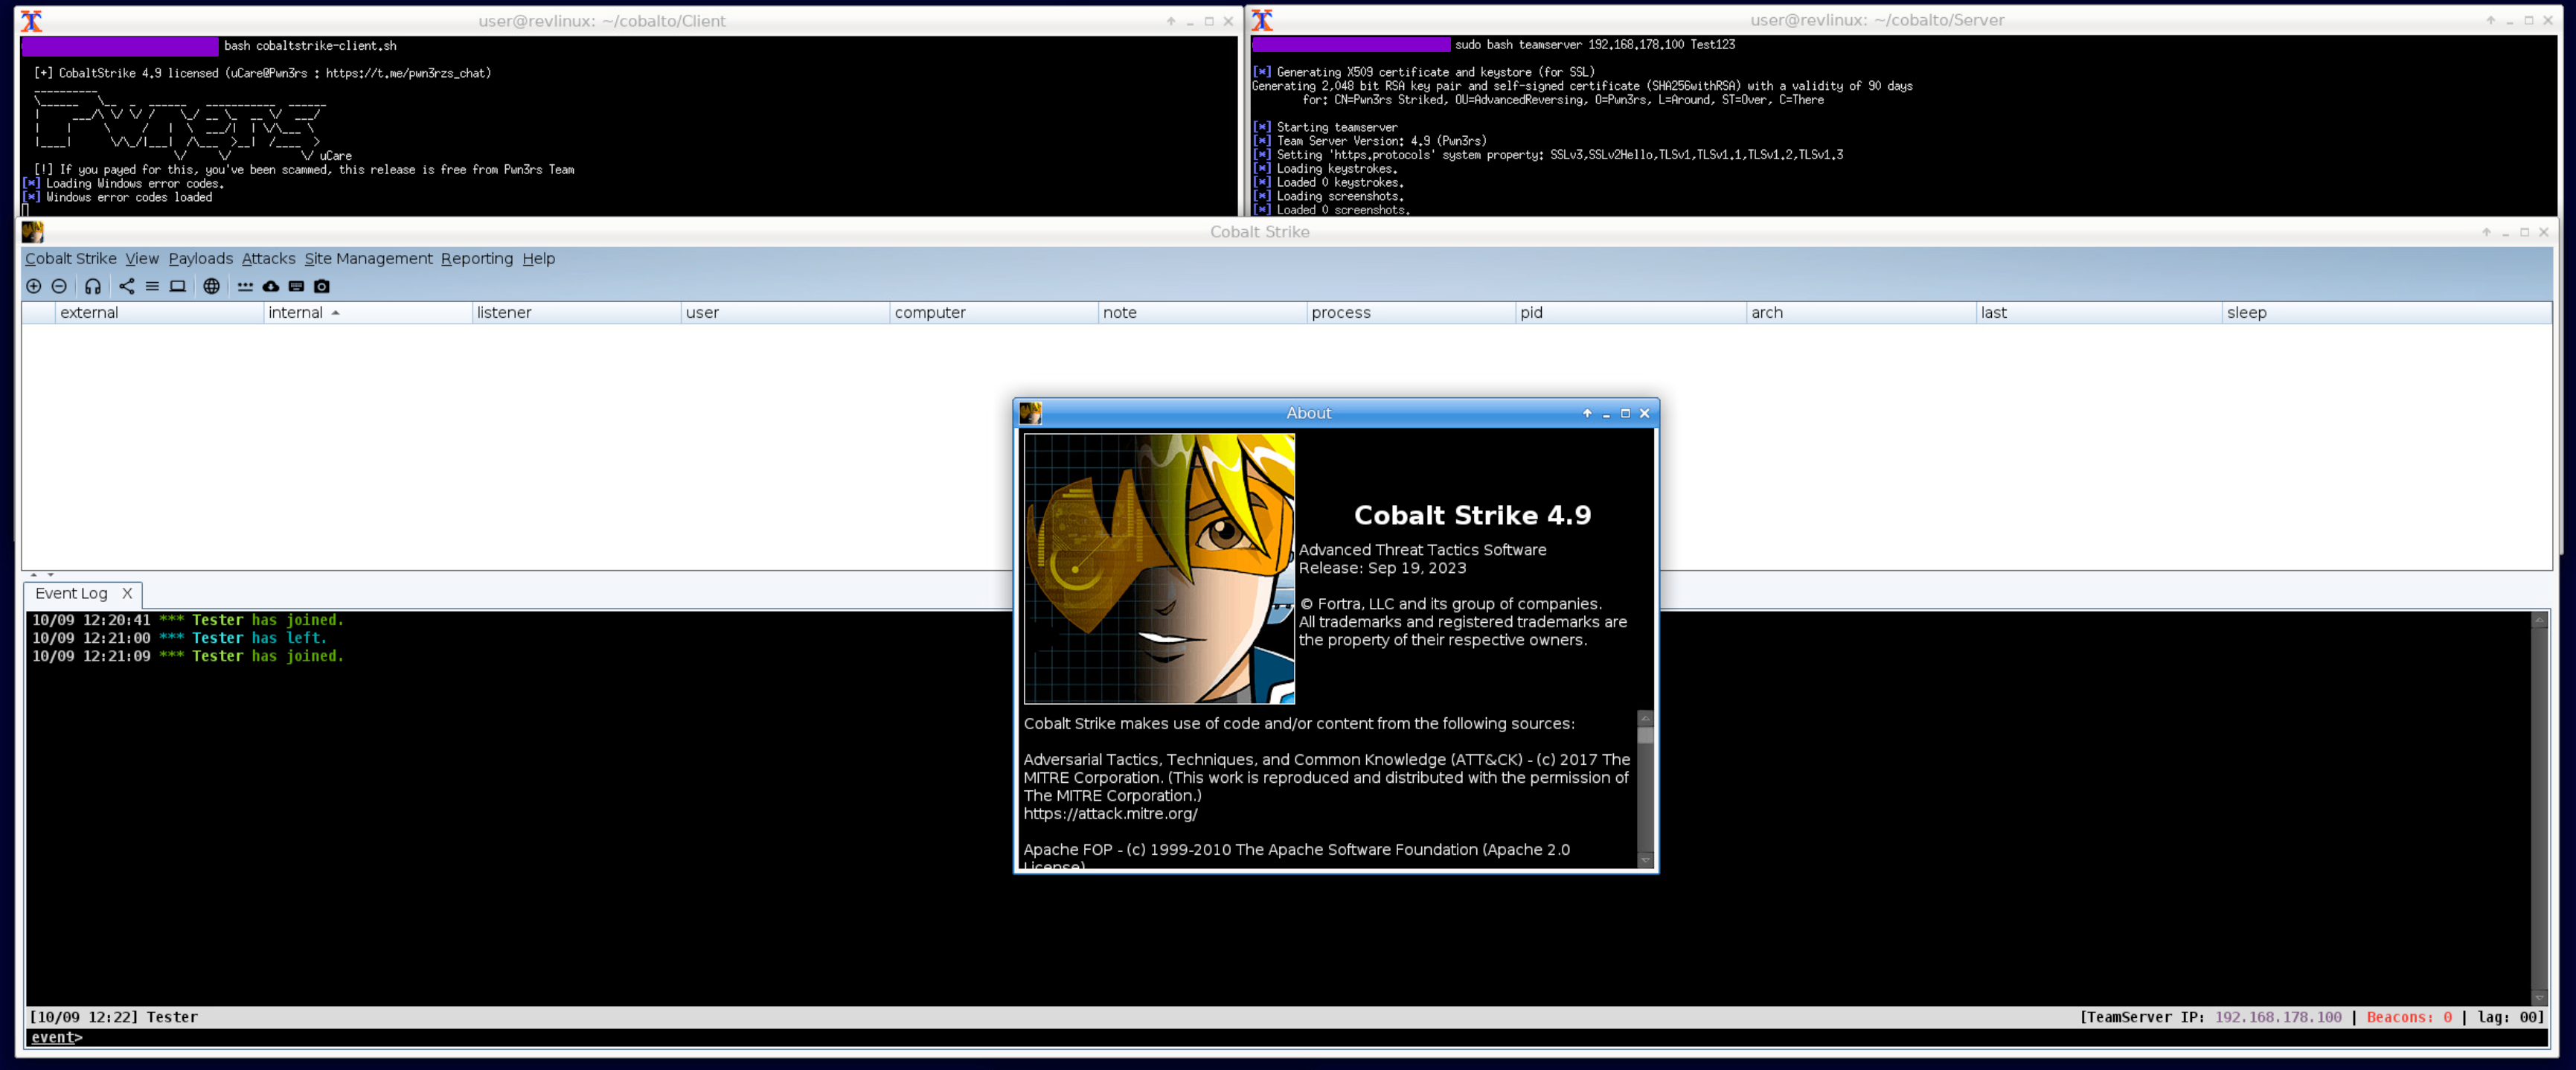
Task: Open Listeners via the headphones icon
Action: (x=93, y=286)
